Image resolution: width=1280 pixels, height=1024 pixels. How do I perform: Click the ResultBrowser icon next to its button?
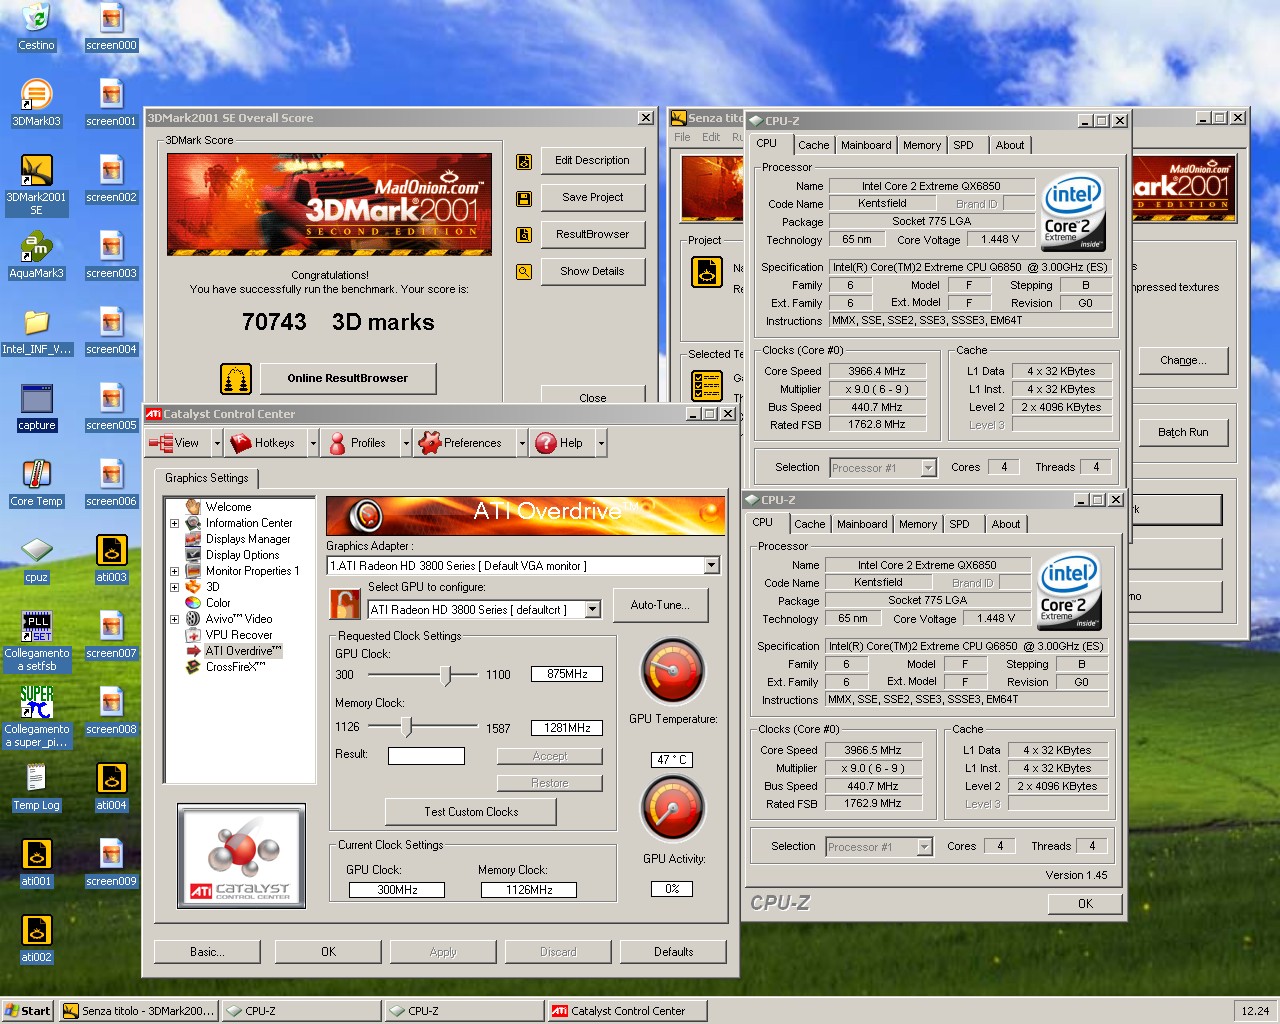pos(523,235)
